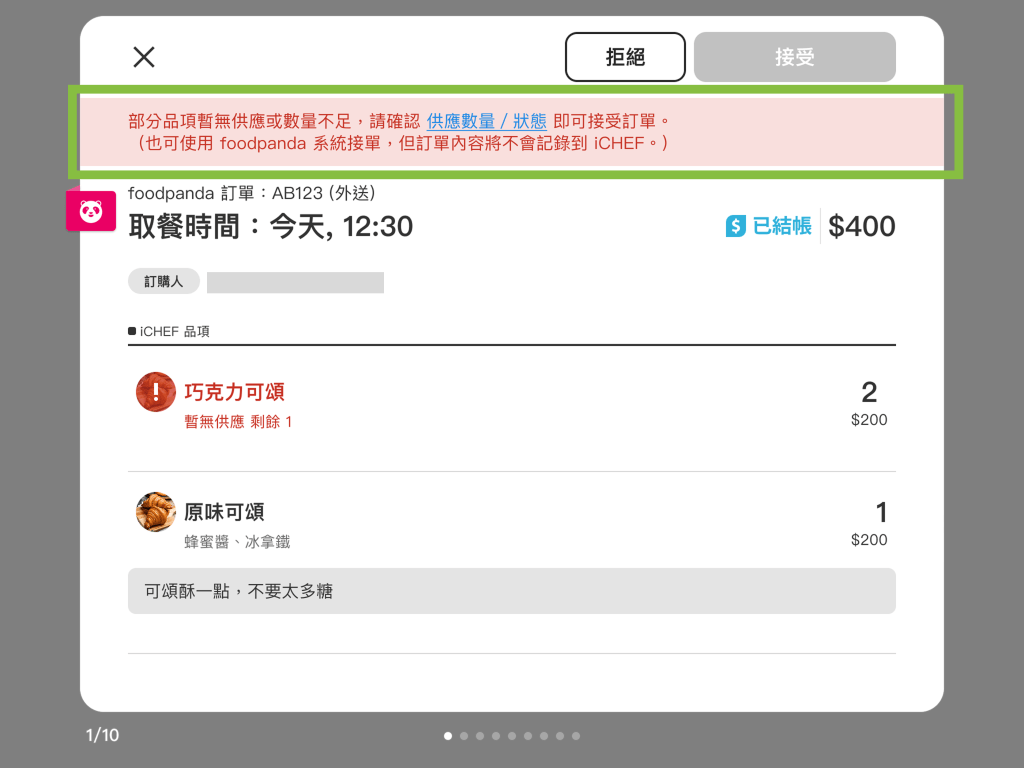The image size is (1024, 768).
Task: Click the blue 已結帳 dollar icon
Action: tap(736, 226)
